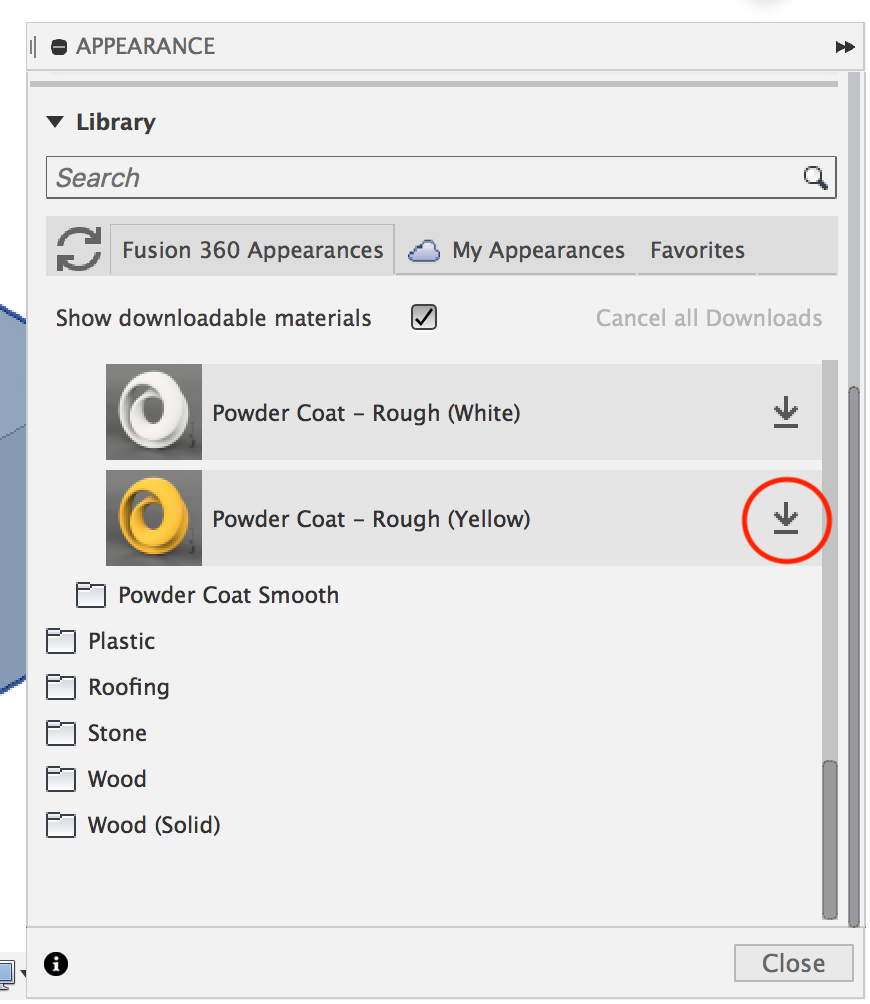Download Powder Coat Rough (White) material

tap(785, 412)
